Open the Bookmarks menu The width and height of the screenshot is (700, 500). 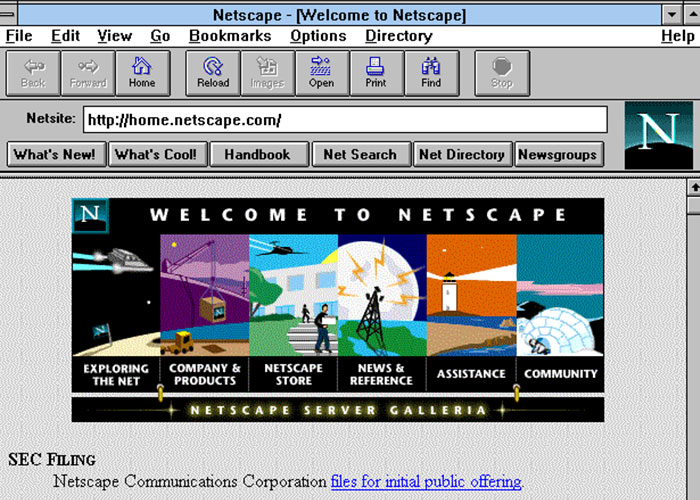[x=229, y=36]
